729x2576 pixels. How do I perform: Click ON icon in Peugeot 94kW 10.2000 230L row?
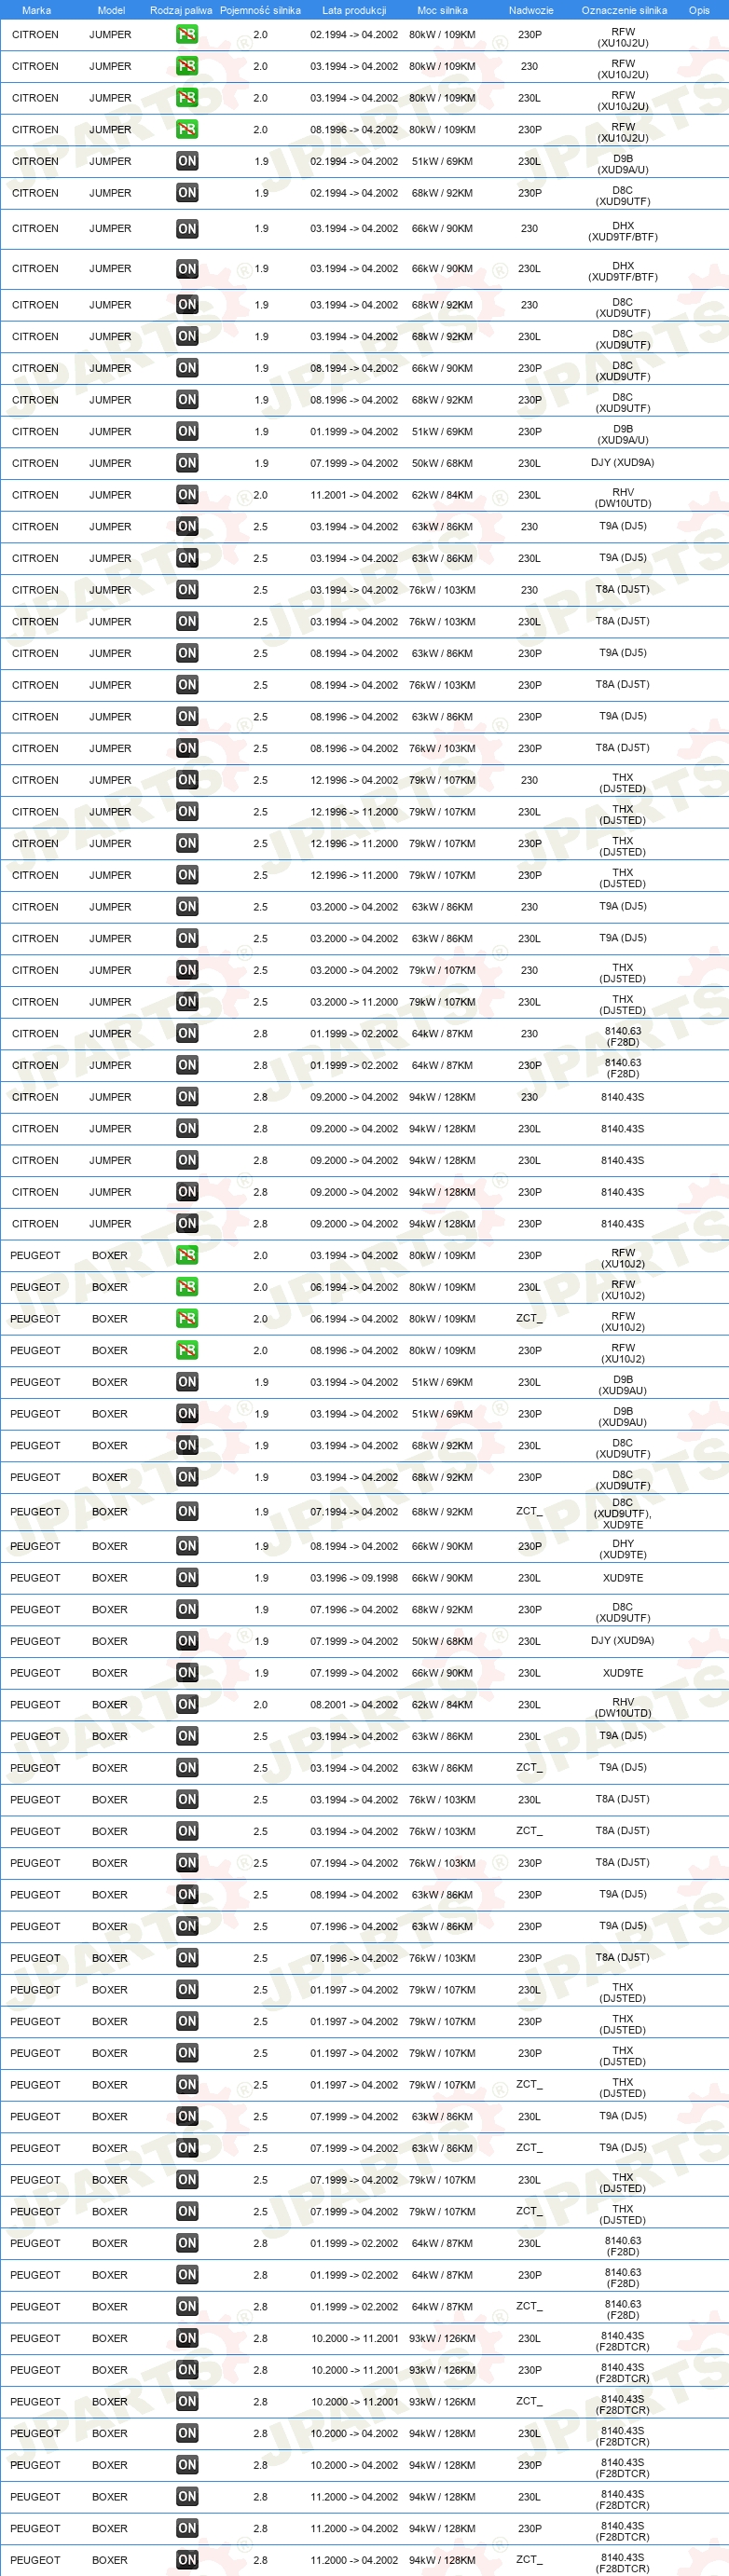187,2434
